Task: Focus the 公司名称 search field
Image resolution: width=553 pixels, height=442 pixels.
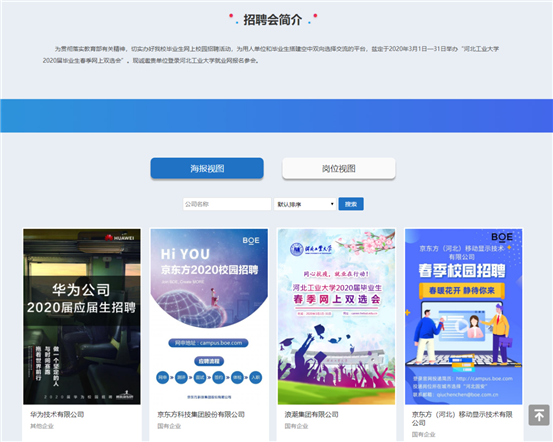Action: (227, 204)
